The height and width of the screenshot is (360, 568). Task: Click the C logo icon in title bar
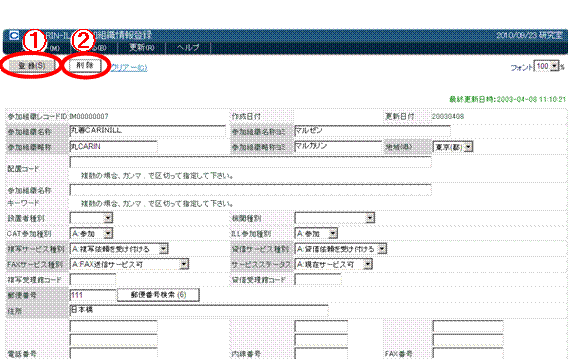click(x=14, y=35)
